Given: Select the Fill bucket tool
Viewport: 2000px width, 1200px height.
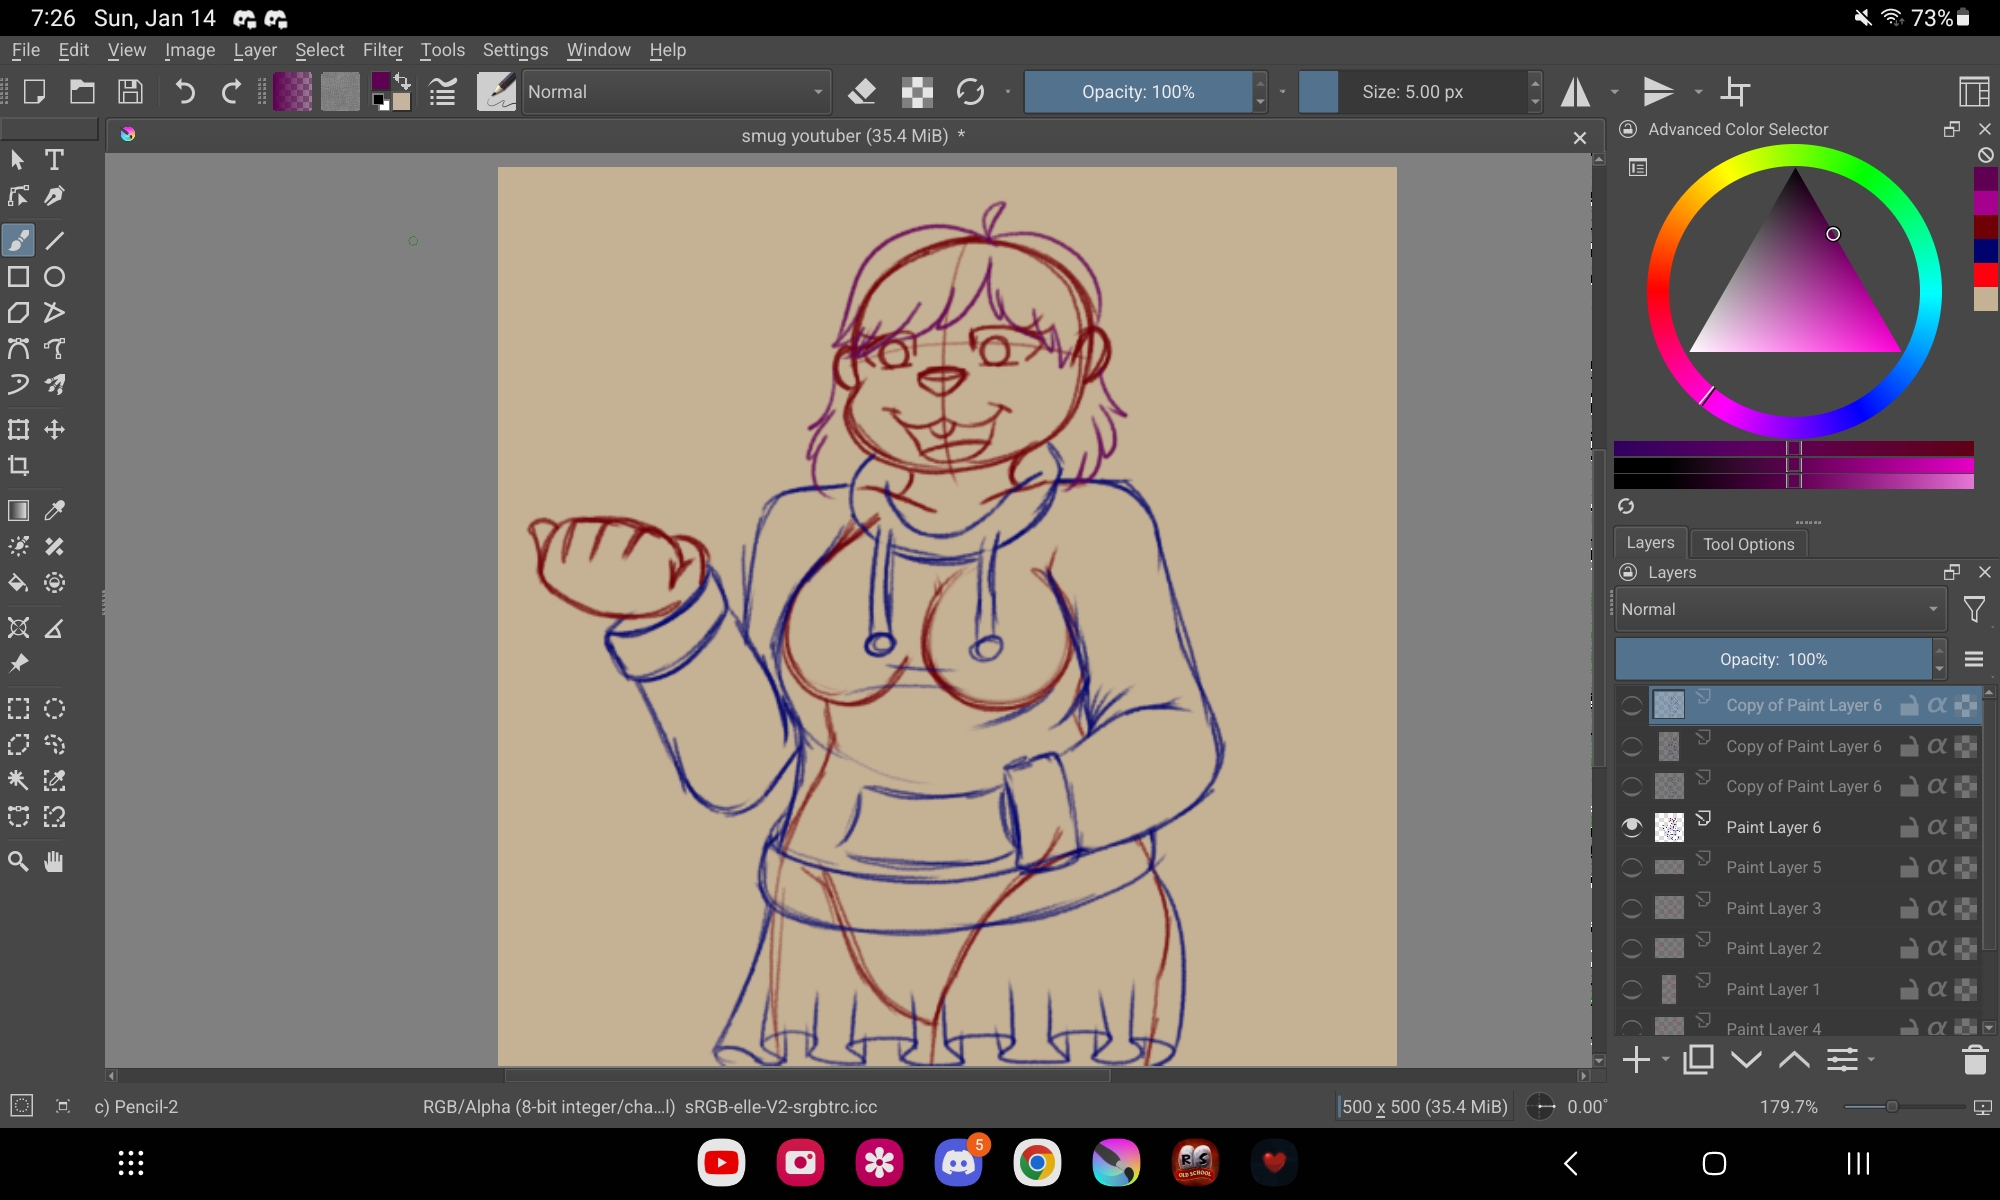Looking at the screenshot, I should pos(18,583).
